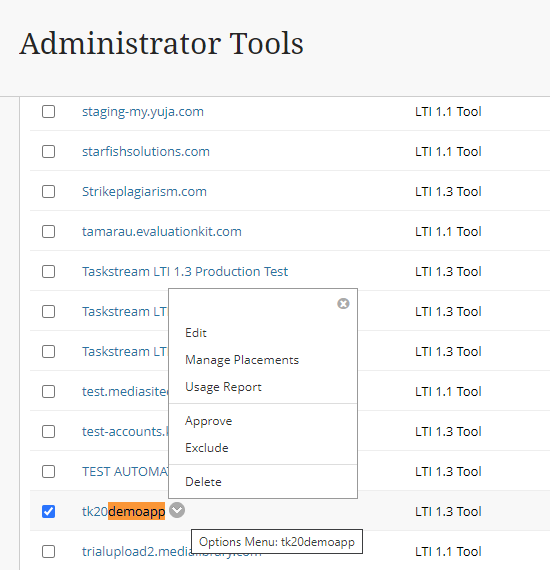Select Delete in the options menu
Screen dimensions: 550x570
[203, 482]
